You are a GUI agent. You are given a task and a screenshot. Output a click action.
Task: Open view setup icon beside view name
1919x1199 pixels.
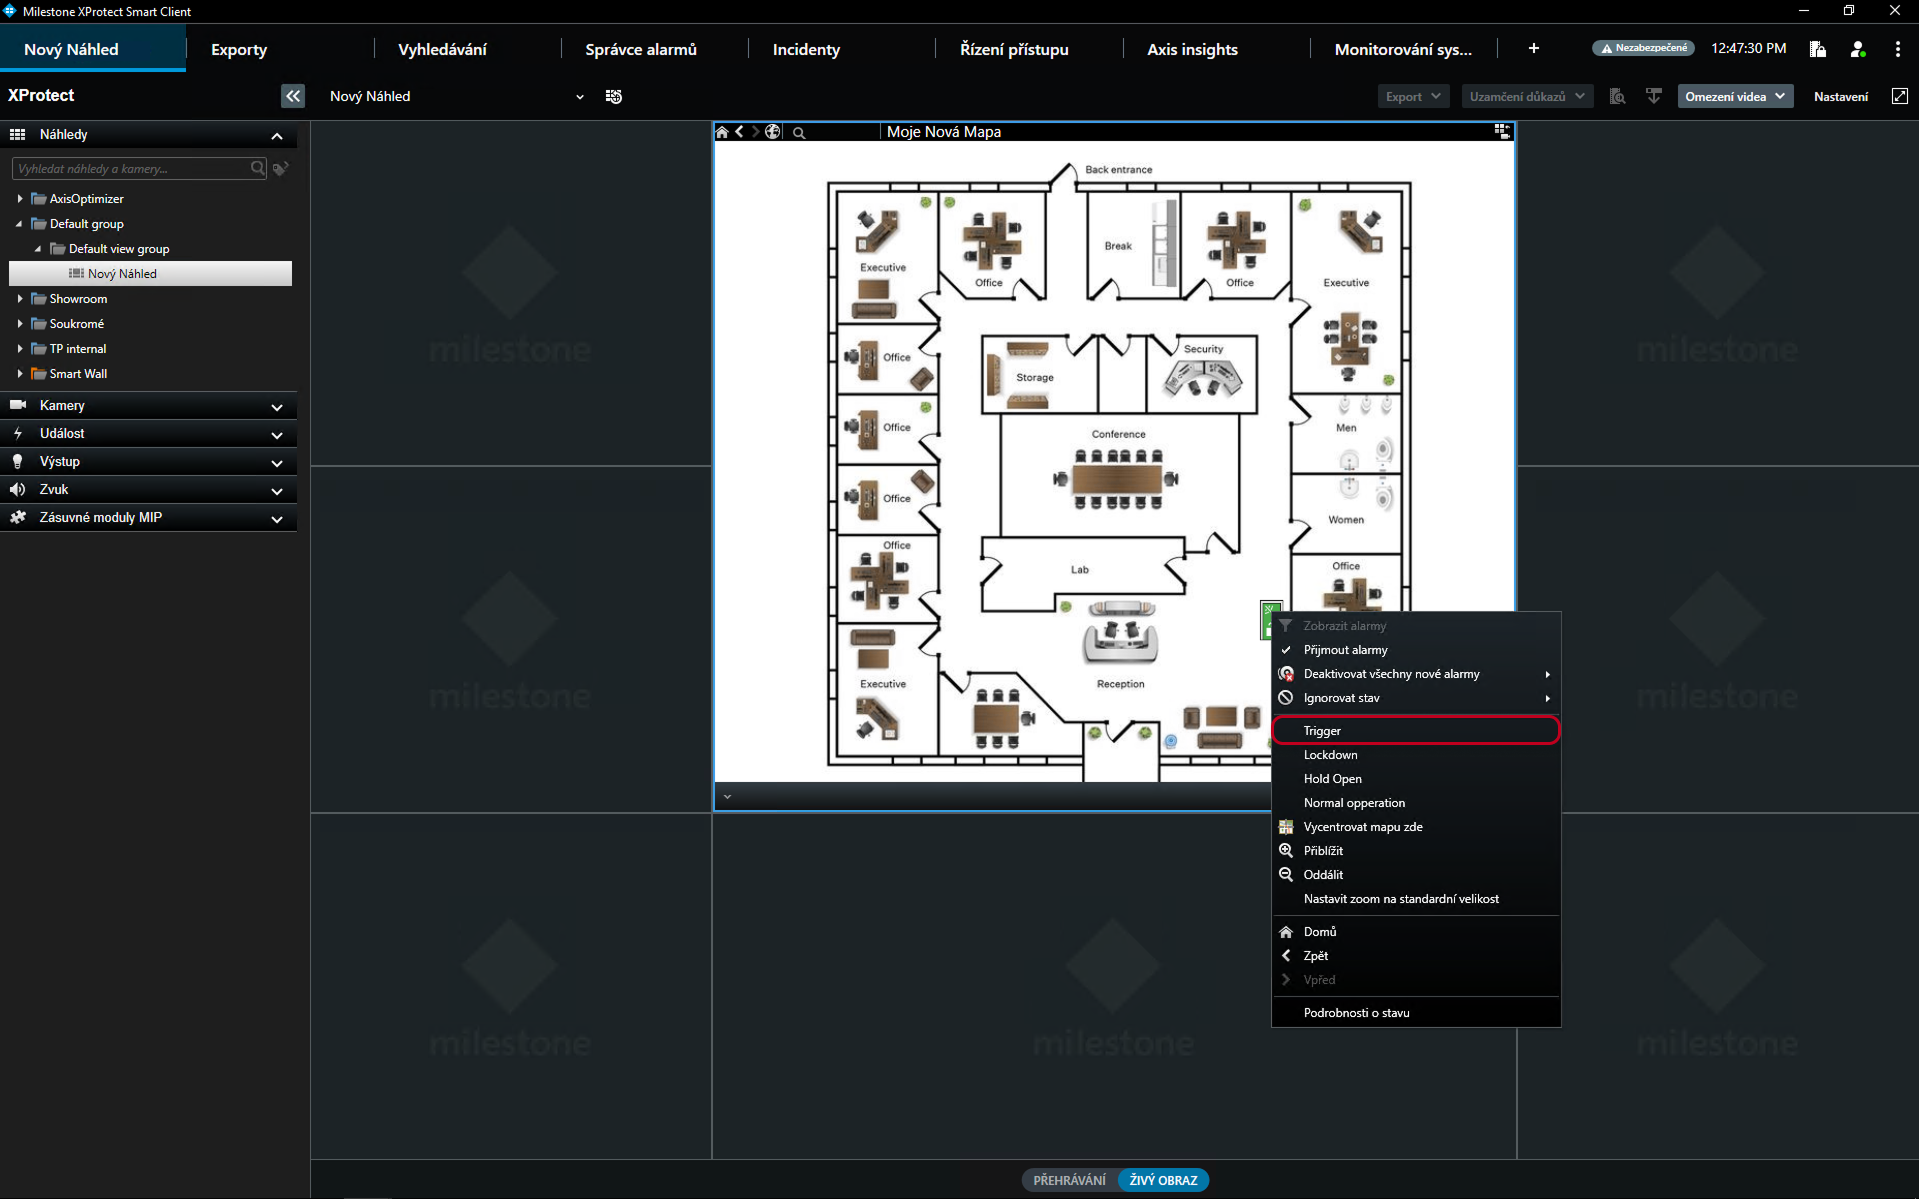[x=614, y=96]
